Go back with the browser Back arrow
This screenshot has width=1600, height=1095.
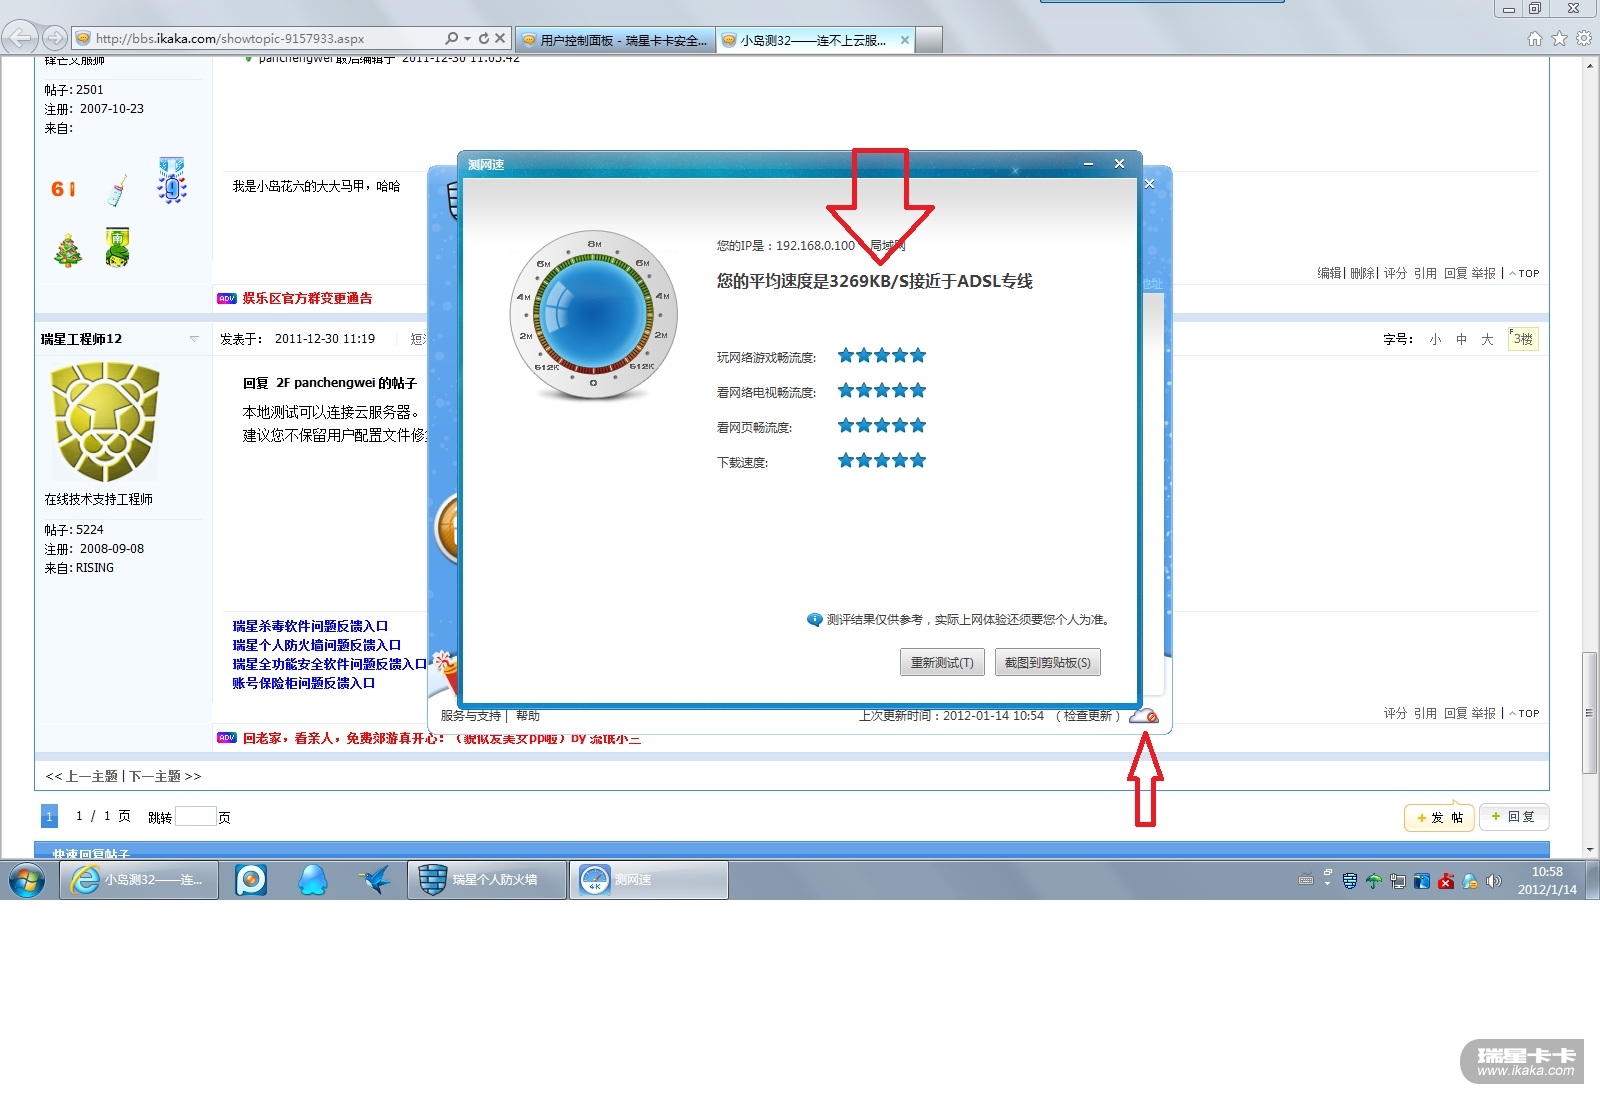(20, 39)
